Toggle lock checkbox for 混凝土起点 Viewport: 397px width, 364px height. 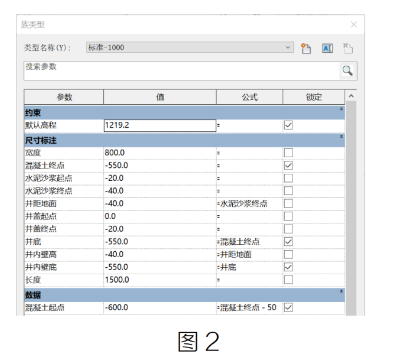pyautogui.click(x=288, y=307)
